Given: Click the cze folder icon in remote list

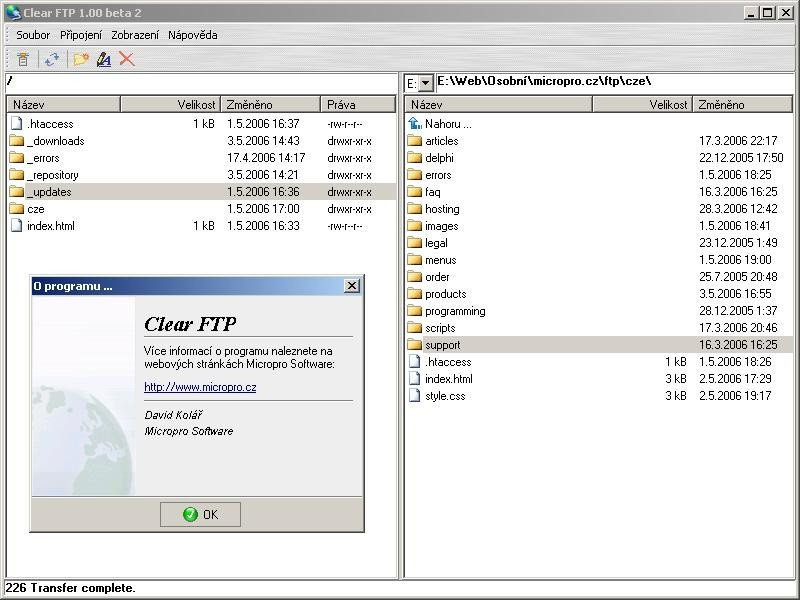Looking at the screenshot, I should [17, 209].
